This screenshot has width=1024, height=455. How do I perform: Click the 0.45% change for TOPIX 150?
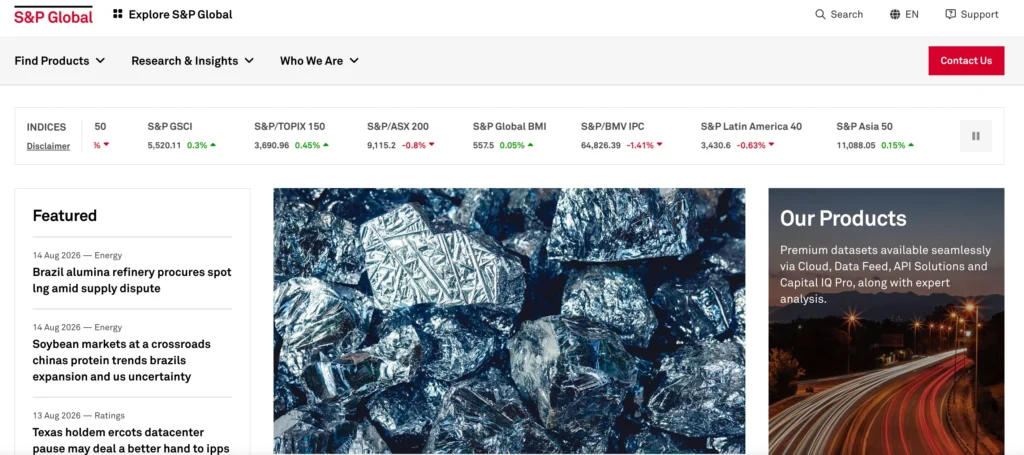308,145
